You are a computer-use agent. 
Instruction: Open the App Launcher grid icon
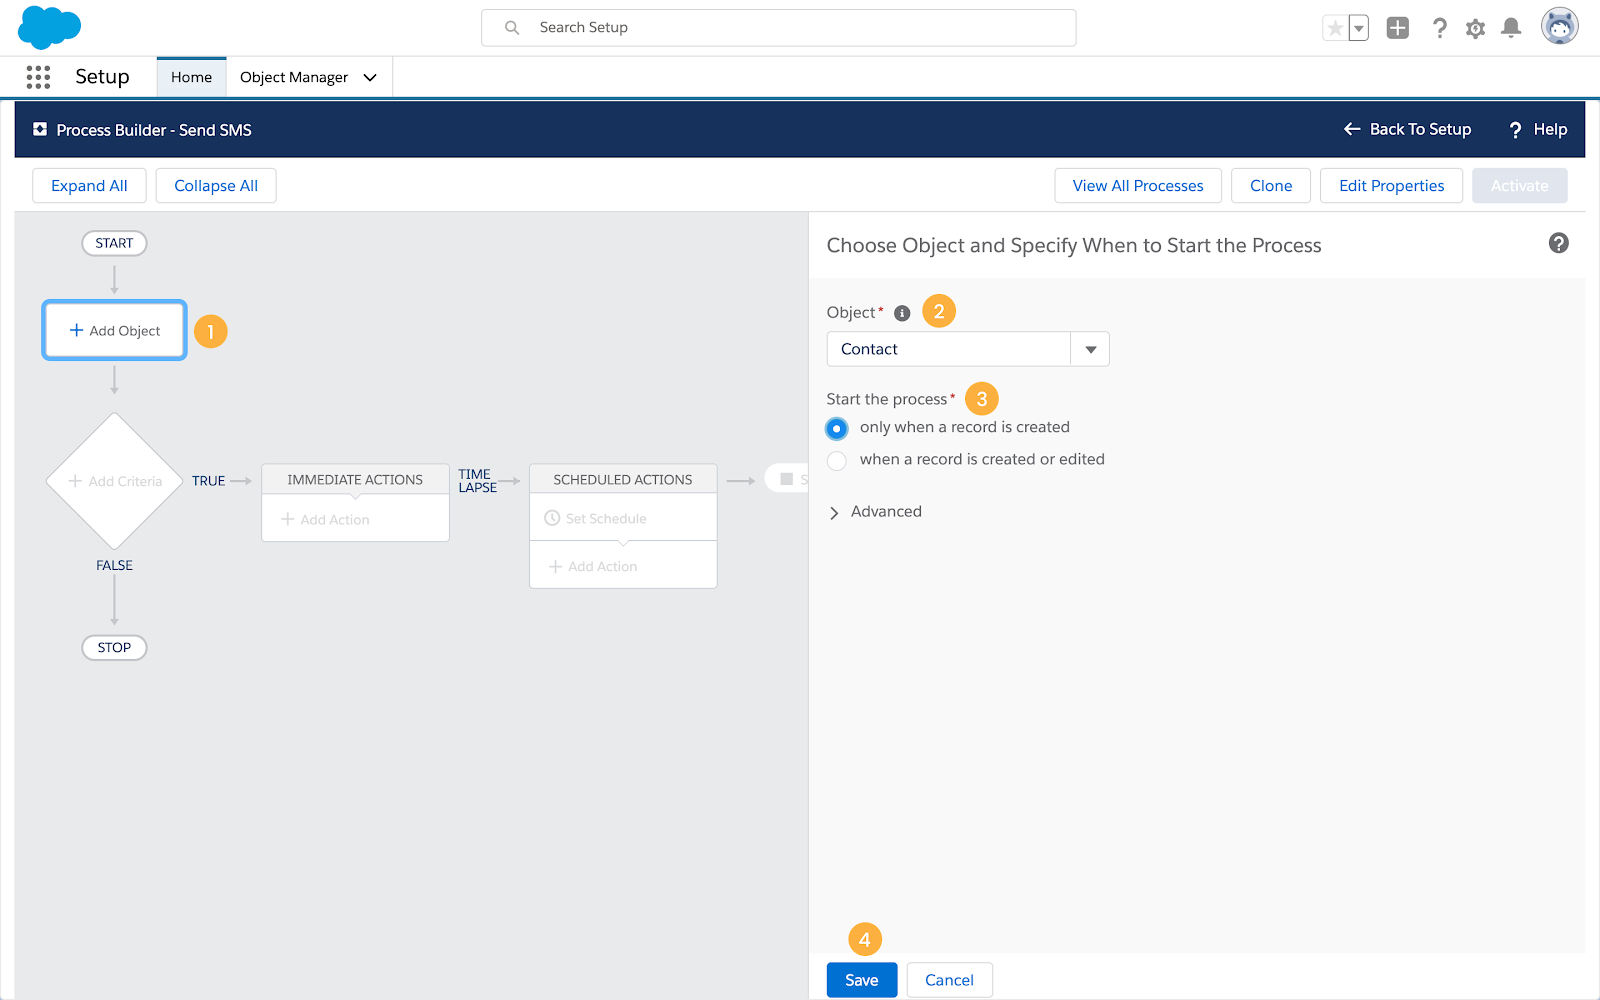(x=38, y=77)
